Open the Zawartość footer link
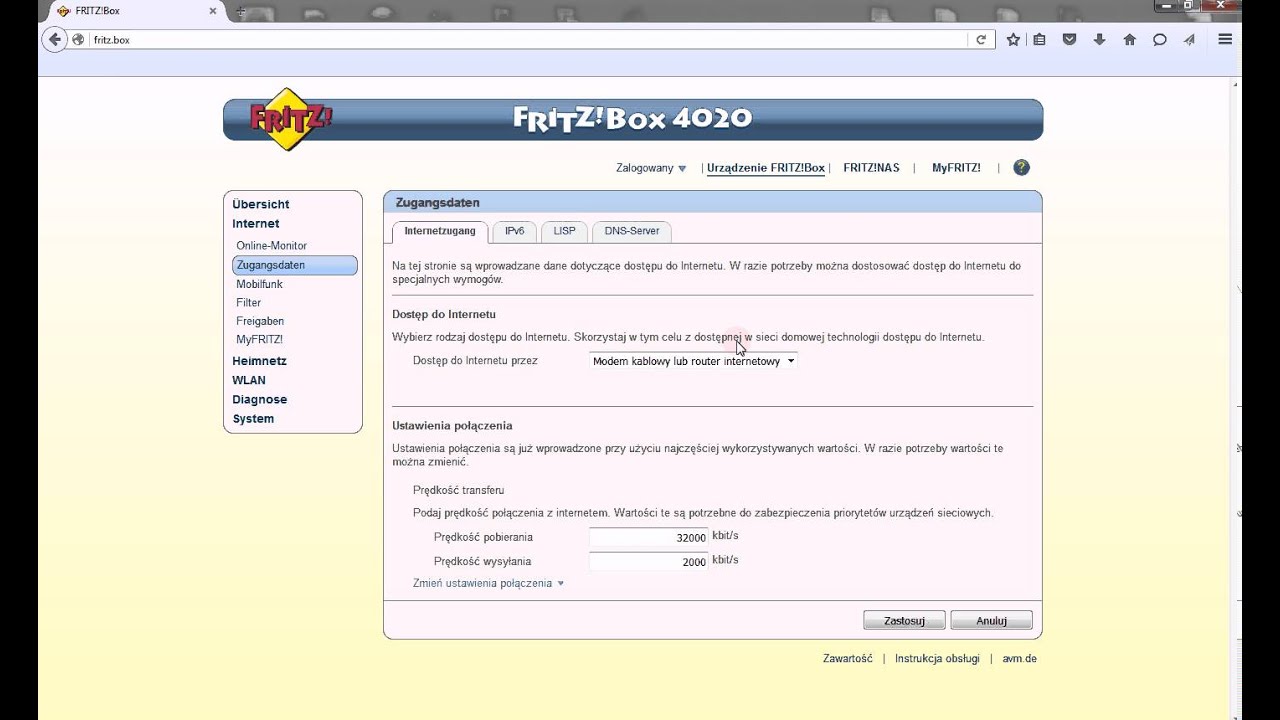 pyautogui.click(x=848, y=659)
